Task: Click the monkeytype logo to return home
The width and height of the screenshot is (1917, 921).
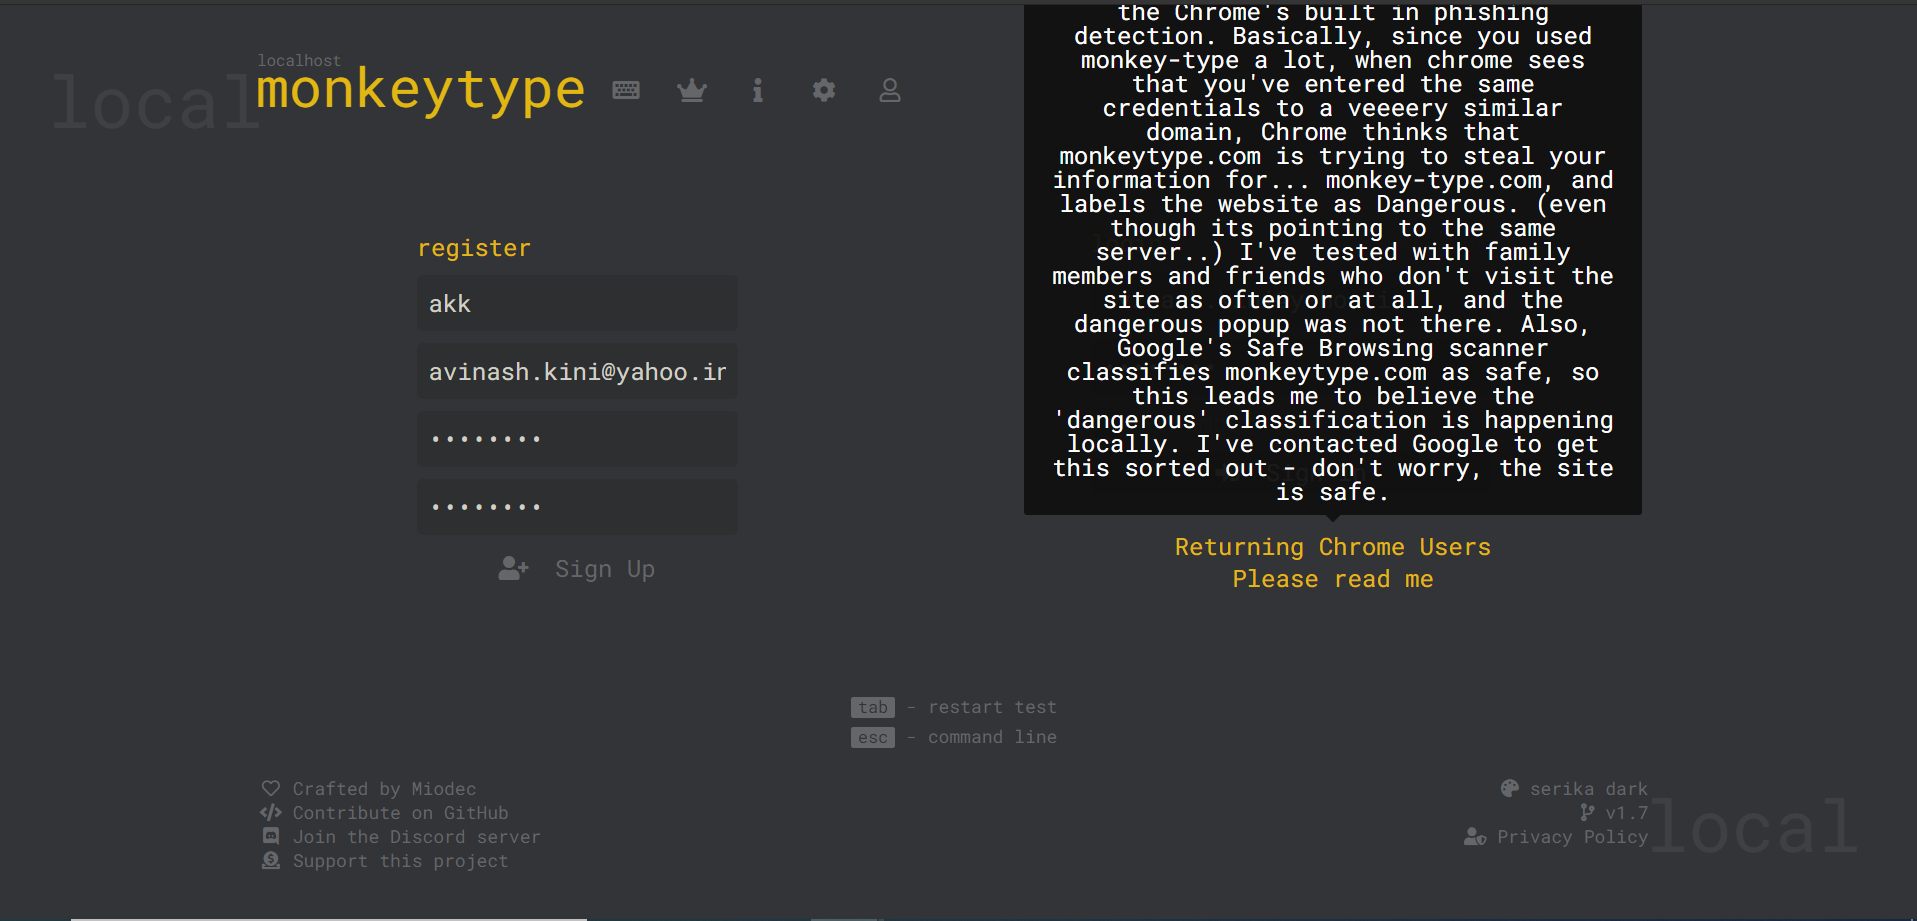Action: click(420, 90)
